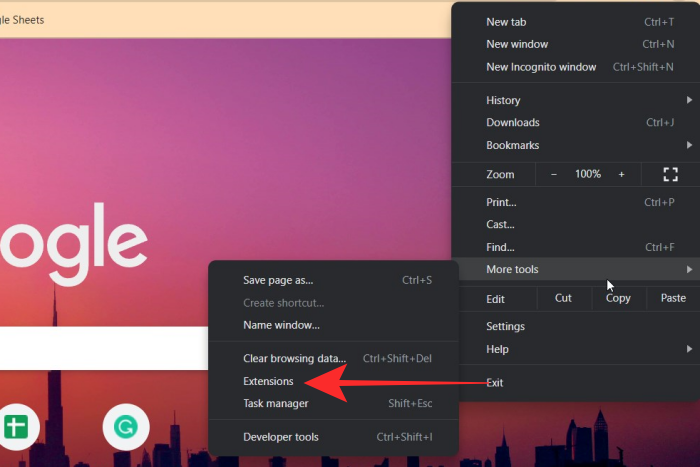Click the Paste button in Edit row
This screenshot has width=700, height=467.
tap(673, 298)
